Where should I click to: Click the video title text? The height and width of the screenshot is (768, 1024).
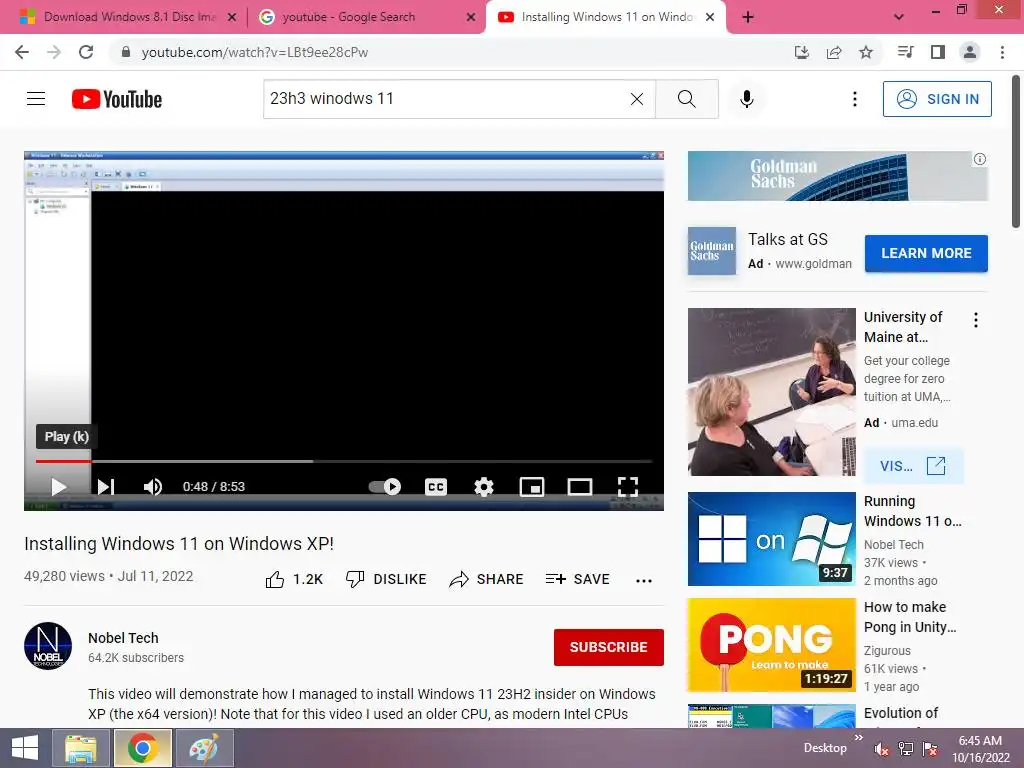pyautogui.click(x=179, y=544)
